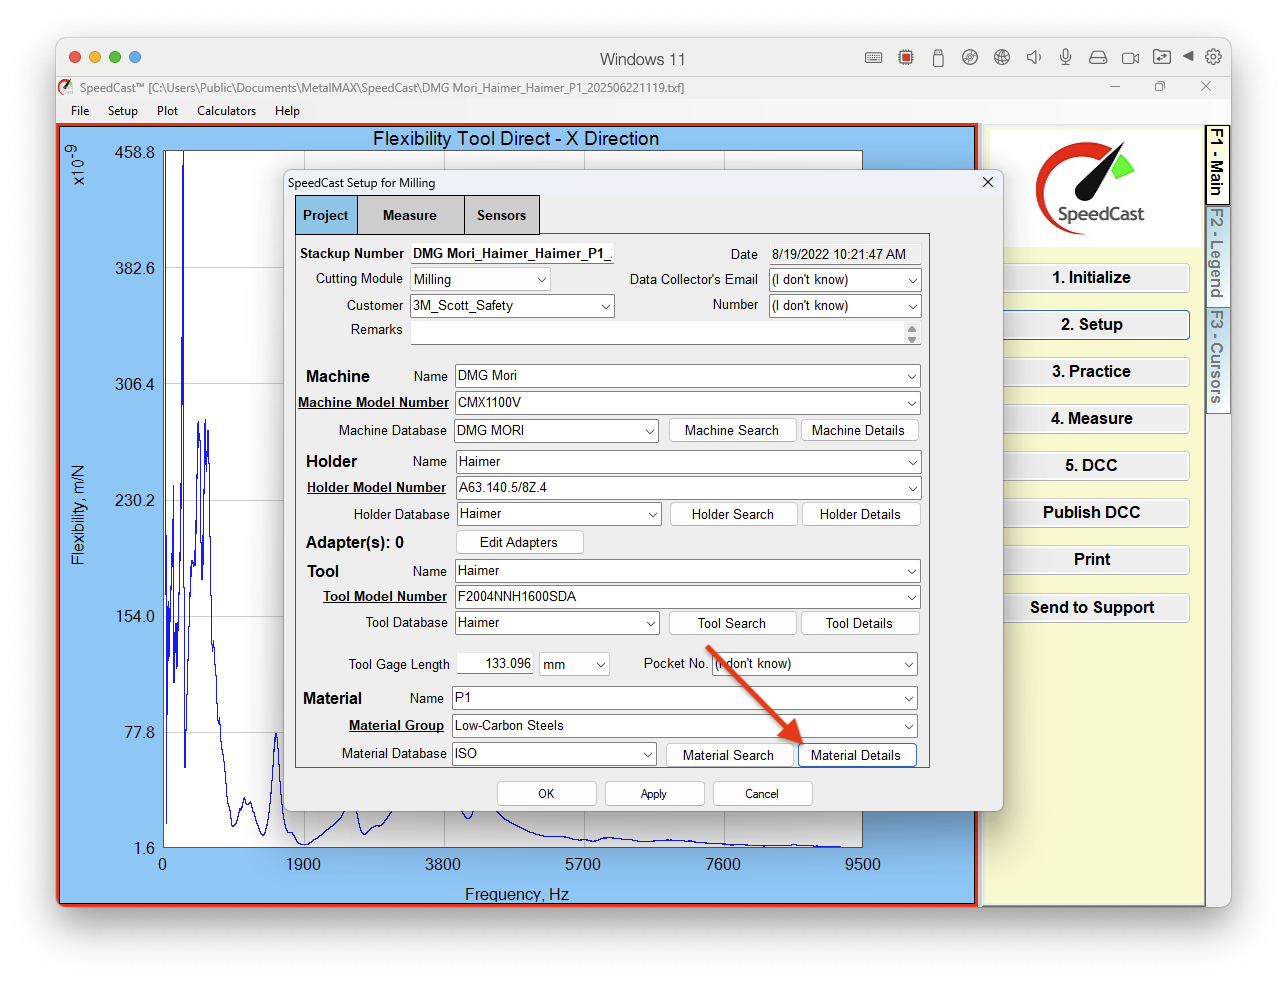Click the Holder Search button
The image size is (1287, 981).
(x=732, y=514)
